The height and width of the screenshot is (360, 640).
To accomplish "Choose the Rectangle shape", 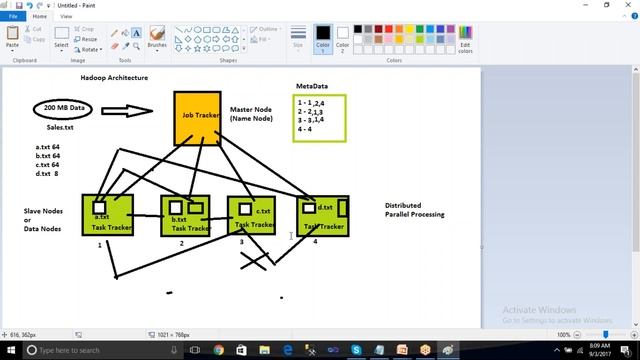I will [x=207, y=30].
